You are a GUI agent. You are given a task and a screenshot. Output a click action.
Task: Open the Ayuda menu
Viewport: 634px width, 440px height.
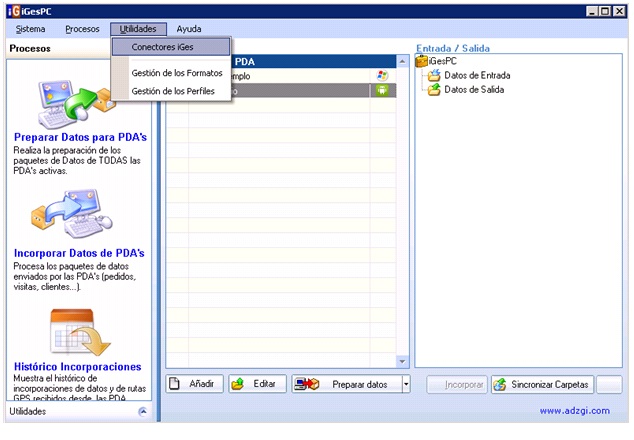189,29
